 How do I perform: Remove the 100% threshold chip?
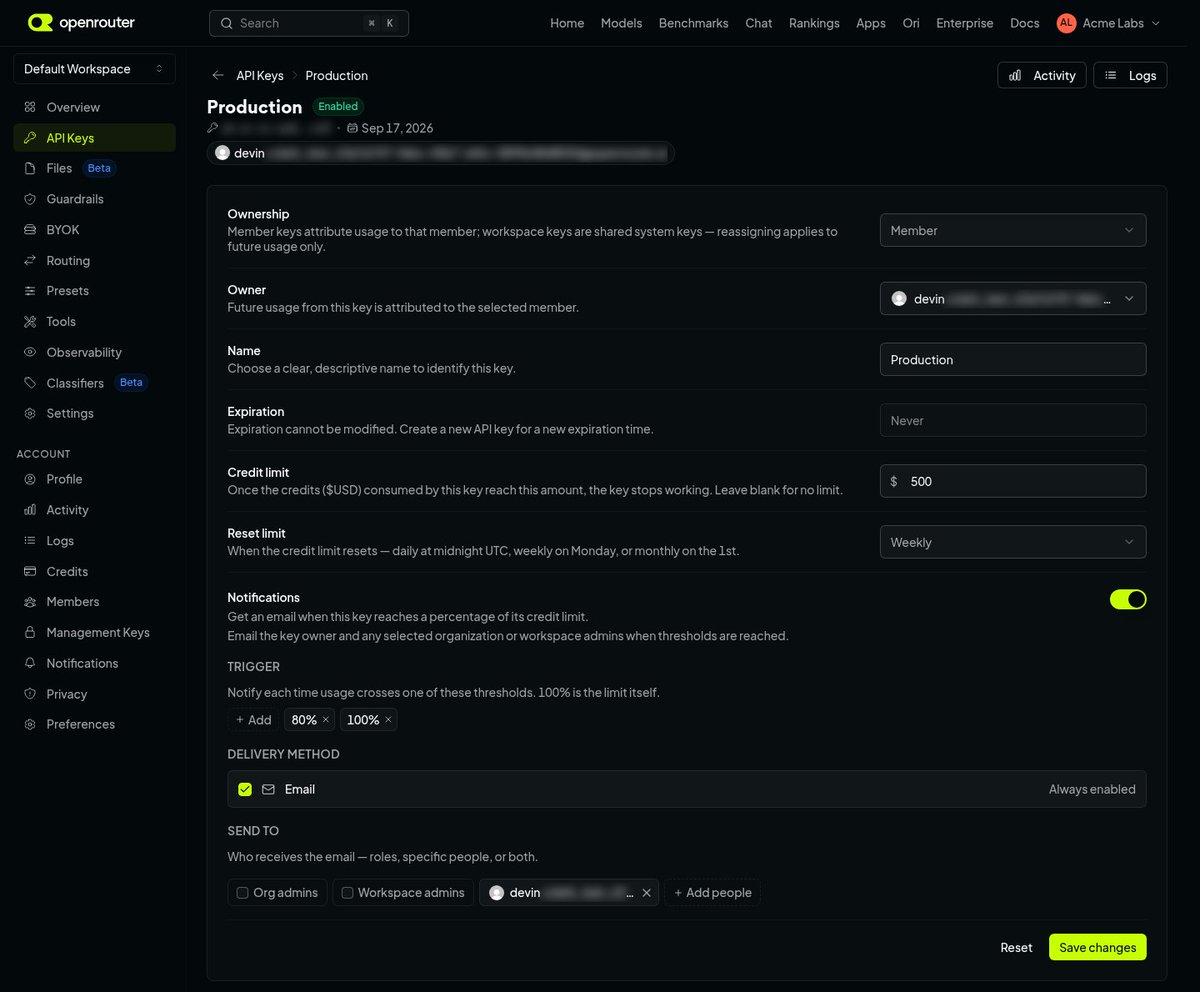point(388,720)
